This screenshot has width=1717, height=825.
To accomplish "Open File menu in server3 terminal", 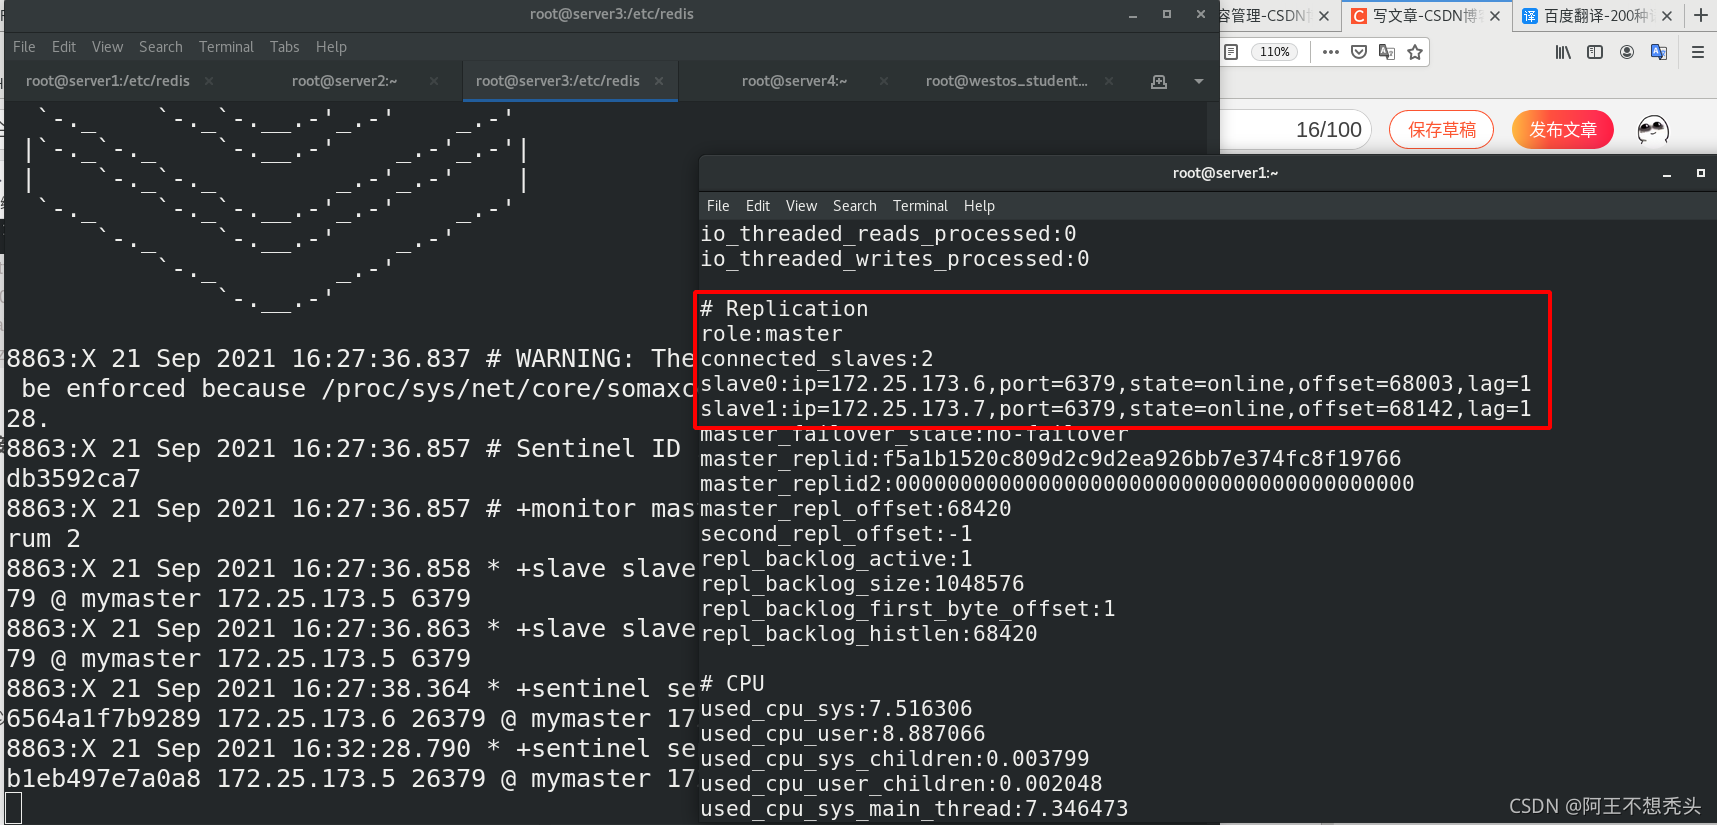I will pos(24,47).
